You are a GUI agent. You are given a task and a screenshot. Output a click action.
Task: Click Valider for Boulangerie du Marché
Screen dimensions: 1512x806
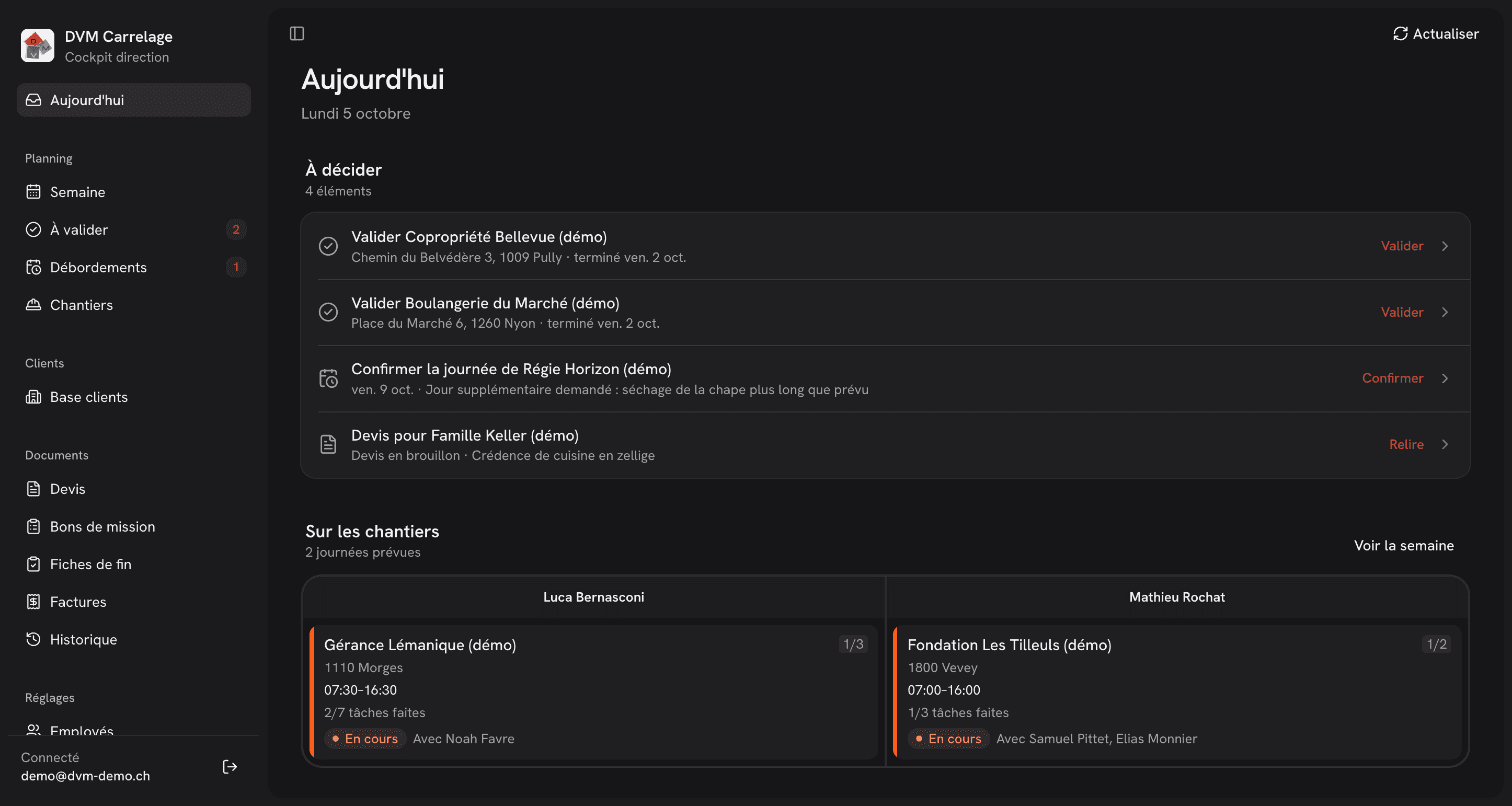click(x=1402, y=312)
